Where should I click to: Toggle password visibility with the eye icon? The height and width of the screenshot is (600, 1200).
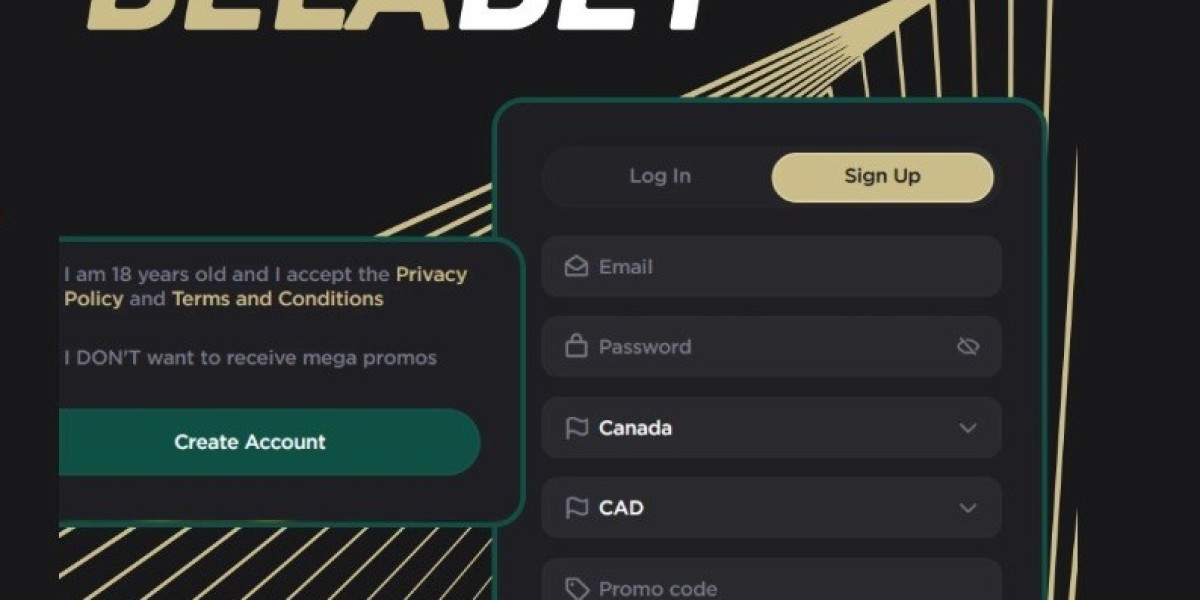tap(967, 347)
